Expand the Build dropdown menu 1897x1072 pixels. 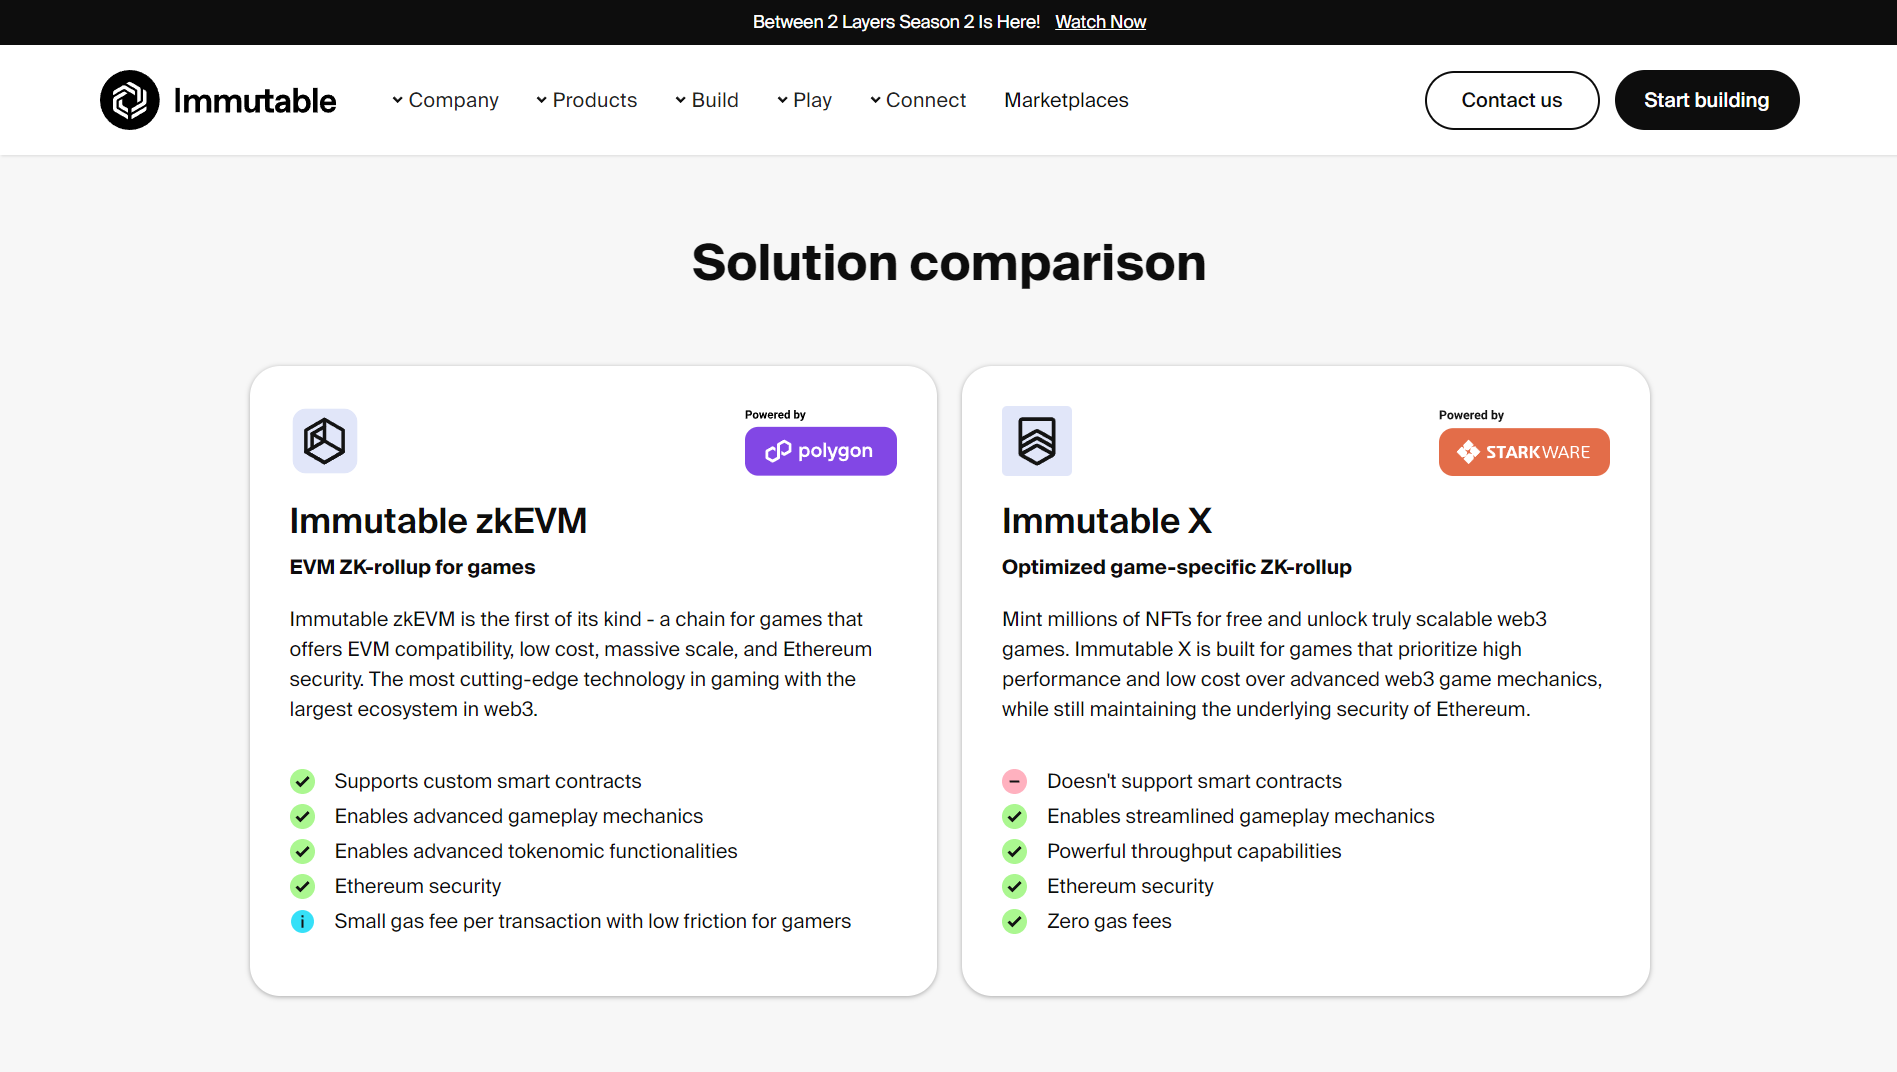point(706,100)
